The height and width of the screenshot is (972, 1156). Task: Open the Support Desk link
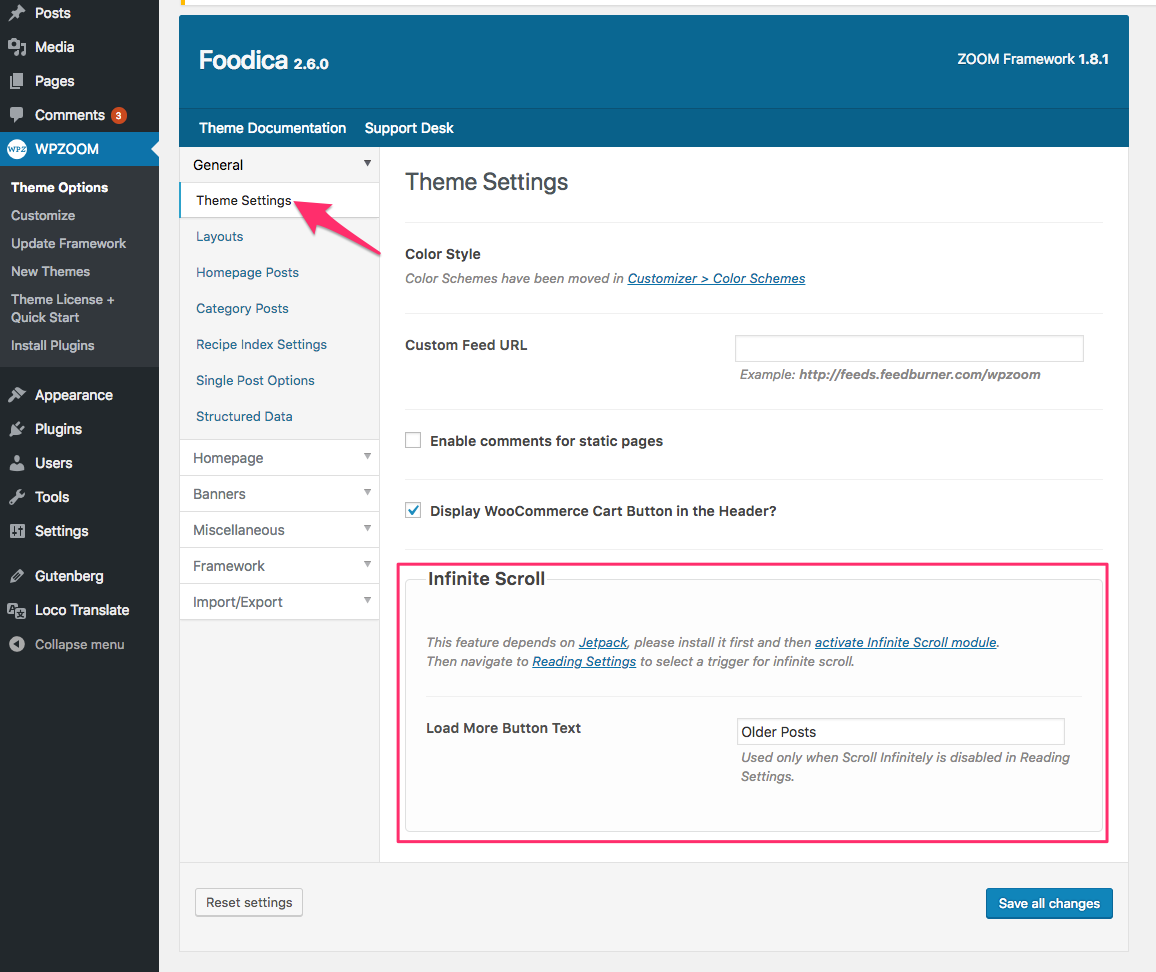(x=409, y=128)
